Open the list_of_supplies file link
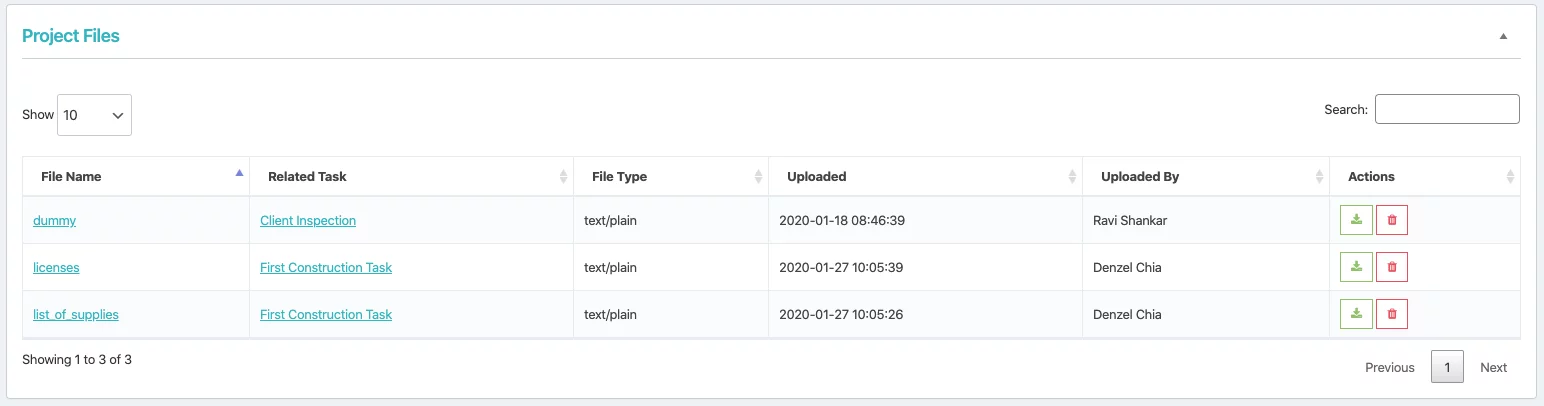Screen dimensions: 1544x406 pyautogui.click(x=76, y=315)
